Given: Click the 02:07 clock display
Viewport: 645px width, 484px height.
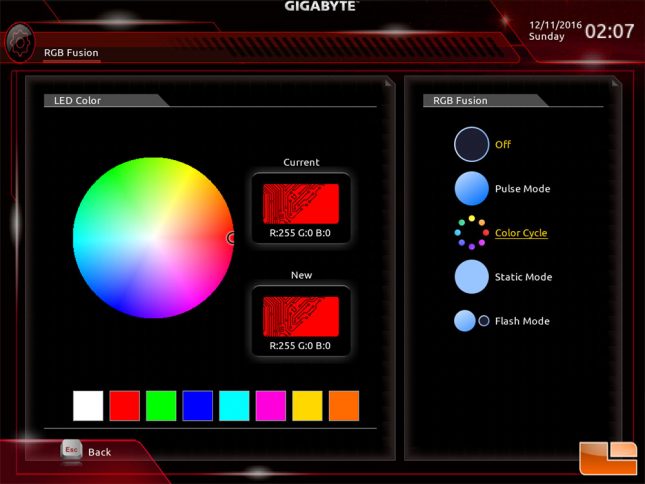Looking at the screenshot, I should click(x=609, y=31).
